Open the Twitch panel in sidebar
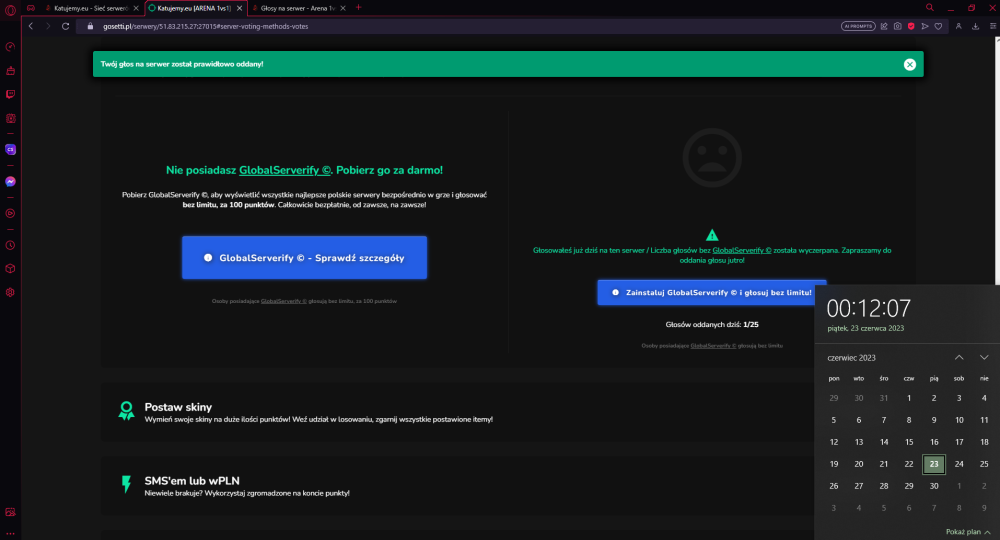Viewport: 1000px width, 540px height. [x=10, y=94]
